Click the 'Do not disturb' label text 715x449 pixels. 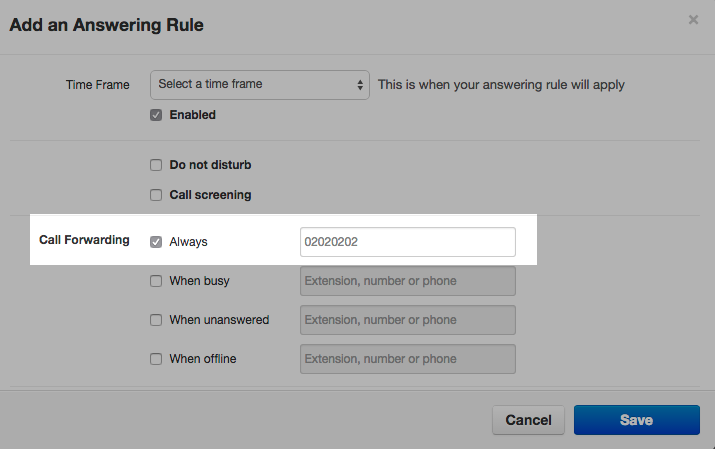(x=210, y=165)
